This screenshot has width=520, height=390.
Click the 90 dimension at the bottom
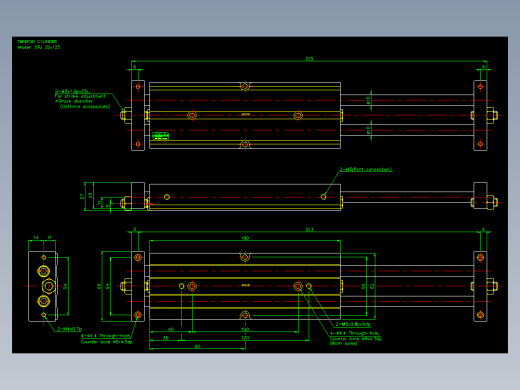(x=197, y=346)
